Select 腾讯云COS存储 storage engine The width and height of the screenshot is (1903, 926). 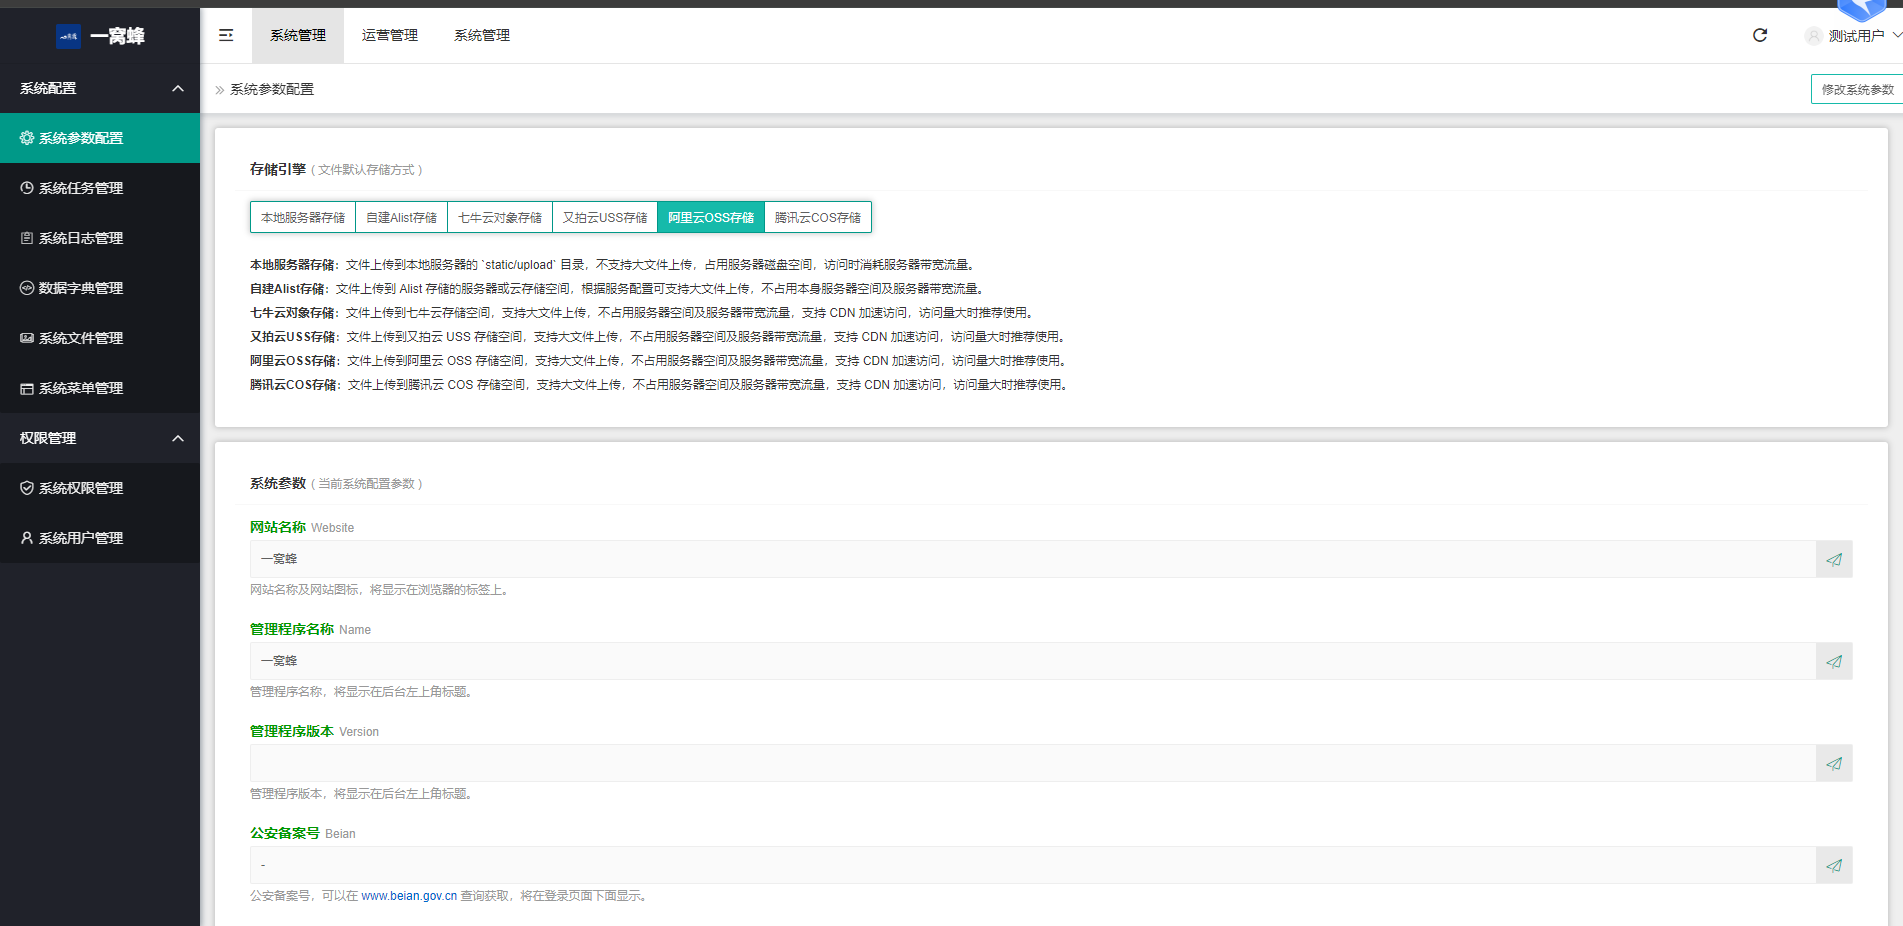click(818, 217)
